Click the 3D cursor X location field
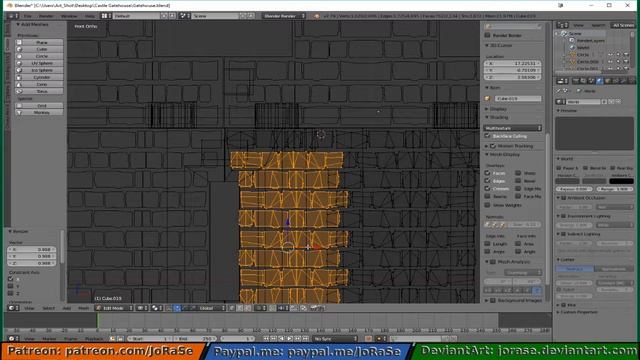The image size is (640, 360). coord(512,63)
